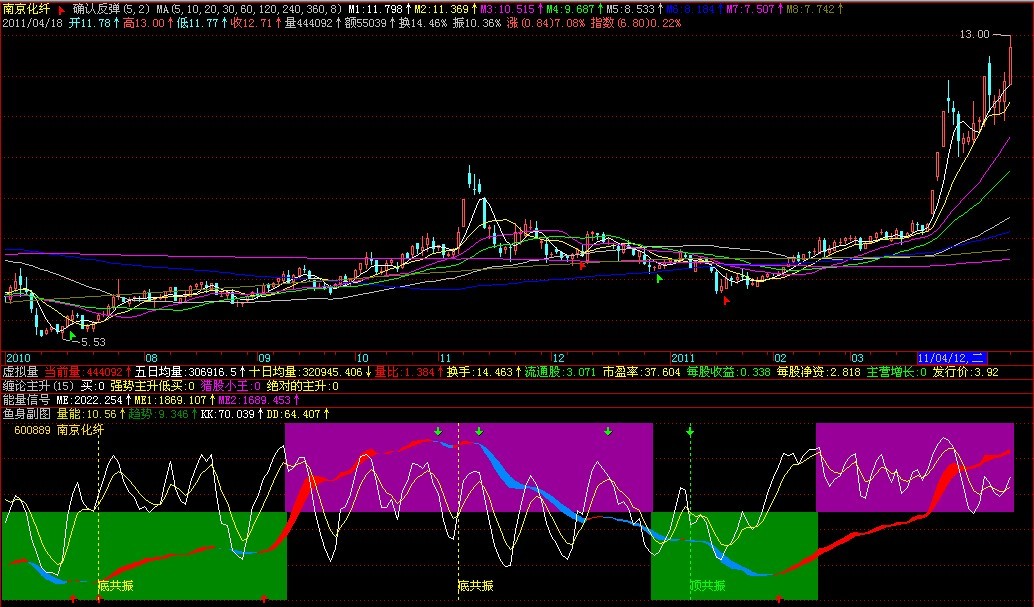
Task: Click the green sell arrow above the purple zone
Action: 606,432
